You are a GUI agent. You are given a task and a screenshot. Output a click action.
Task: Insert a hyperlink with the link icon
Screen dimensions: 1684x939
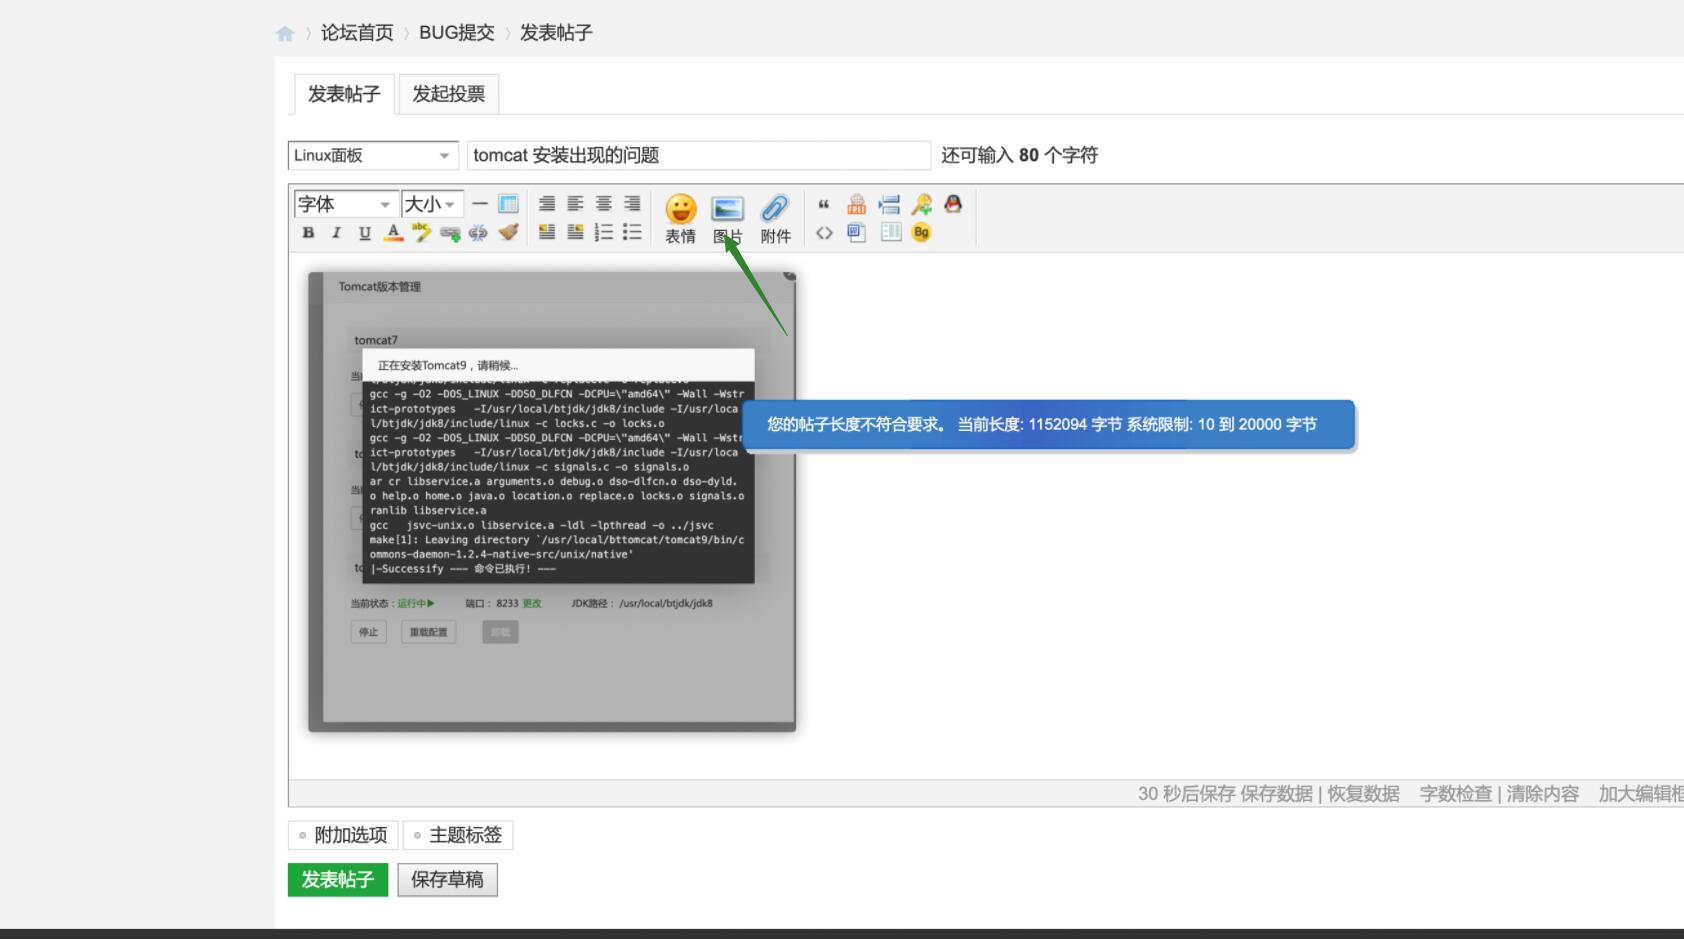[451, 233]
